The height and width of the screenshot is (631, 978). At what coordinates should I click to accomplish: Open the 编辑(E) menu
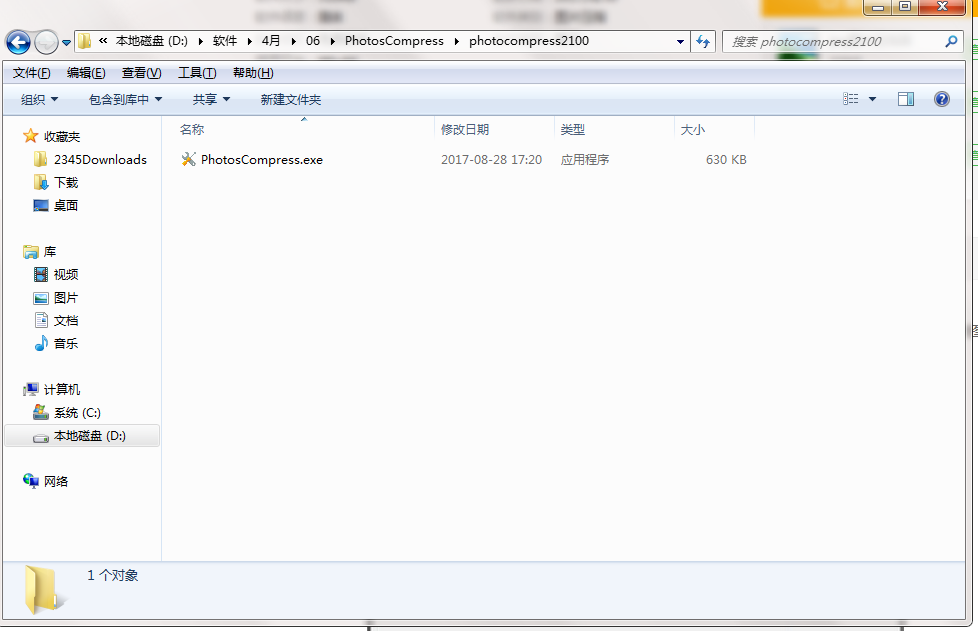(x=86, y=73)
